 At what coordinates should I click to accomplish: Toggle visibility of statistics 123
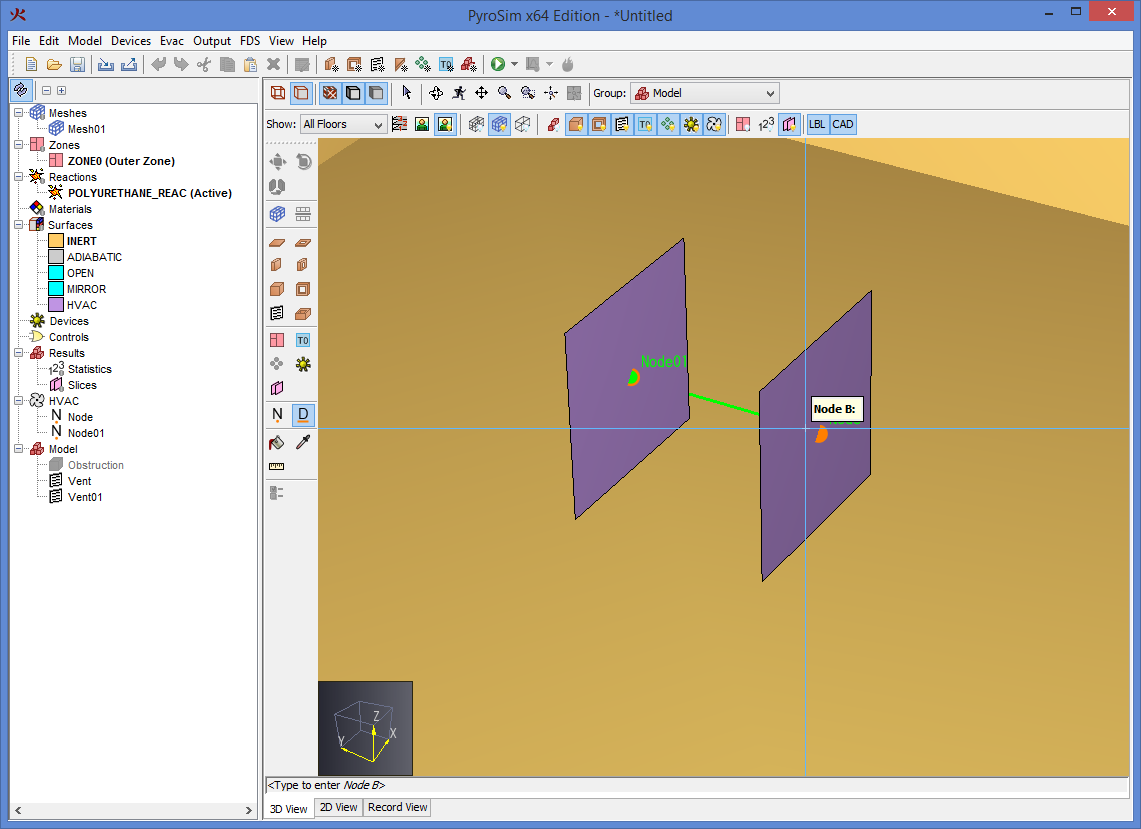pos(766,124)
